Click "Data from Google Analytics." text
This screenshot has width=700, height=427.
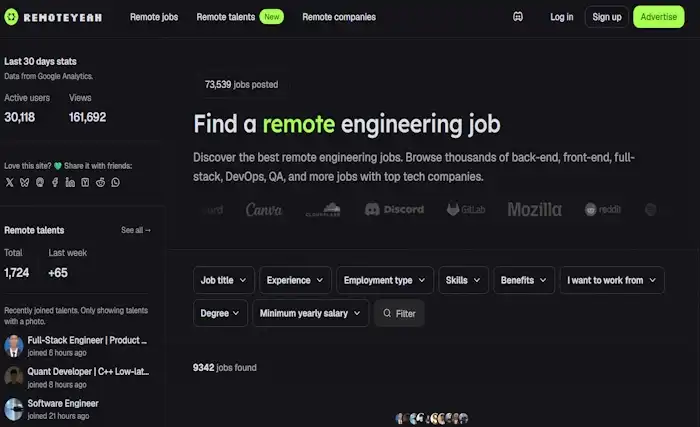[49, 76]
